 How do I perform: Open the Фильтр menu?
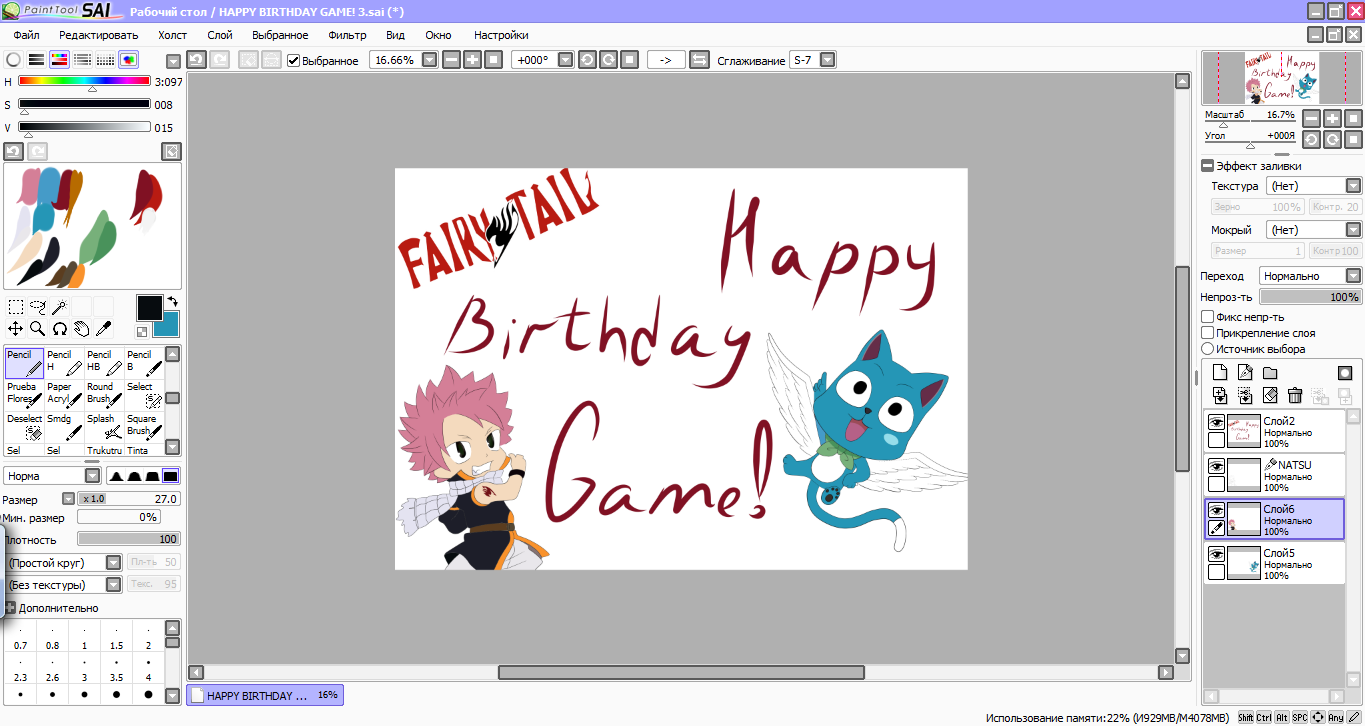(347, 35)
